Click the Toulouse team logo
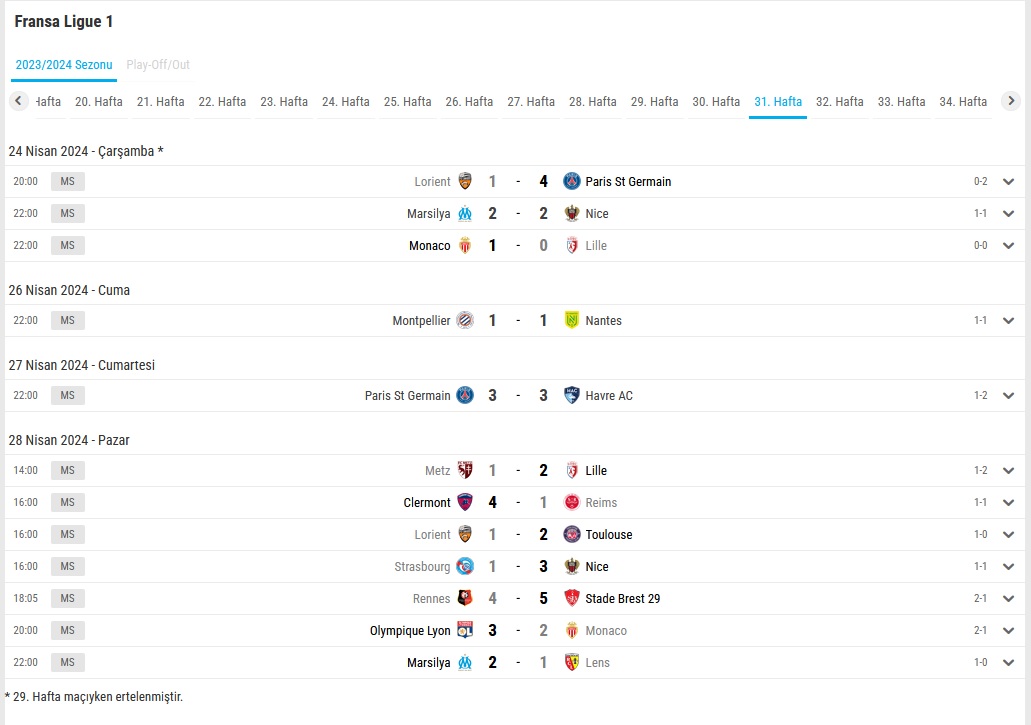The image size is (1031, 725). coord(572,534)
